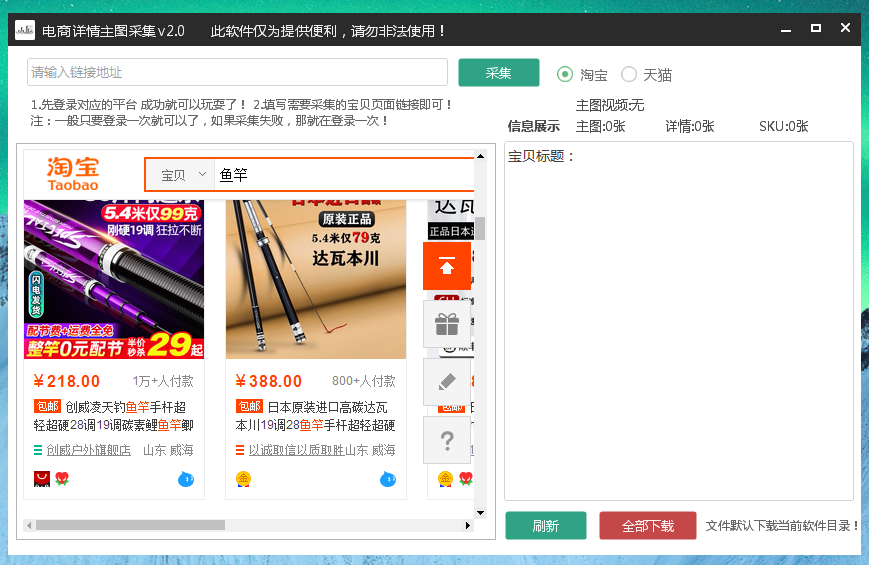
Task: Click the pencil feedback sidebar icon
Action: tap(446, 382)
